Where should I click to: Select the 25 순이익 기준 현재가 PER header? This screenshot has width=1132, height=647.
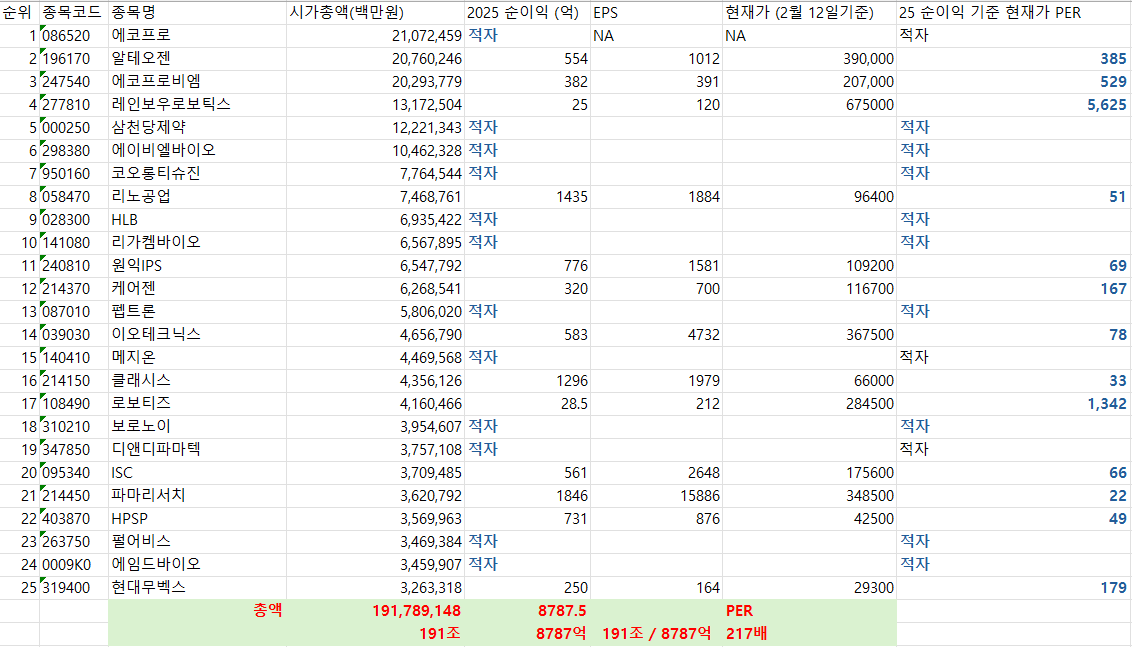pos(1014,12)
